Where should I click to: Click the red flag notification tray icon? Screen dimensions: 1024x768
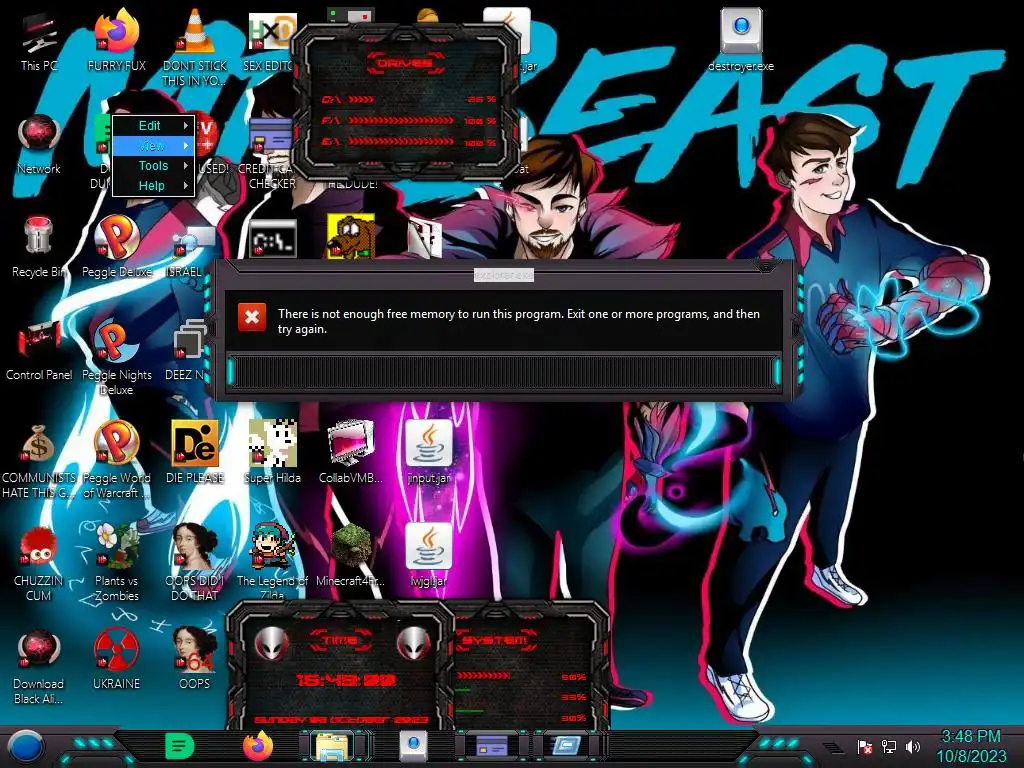(865, 747)
